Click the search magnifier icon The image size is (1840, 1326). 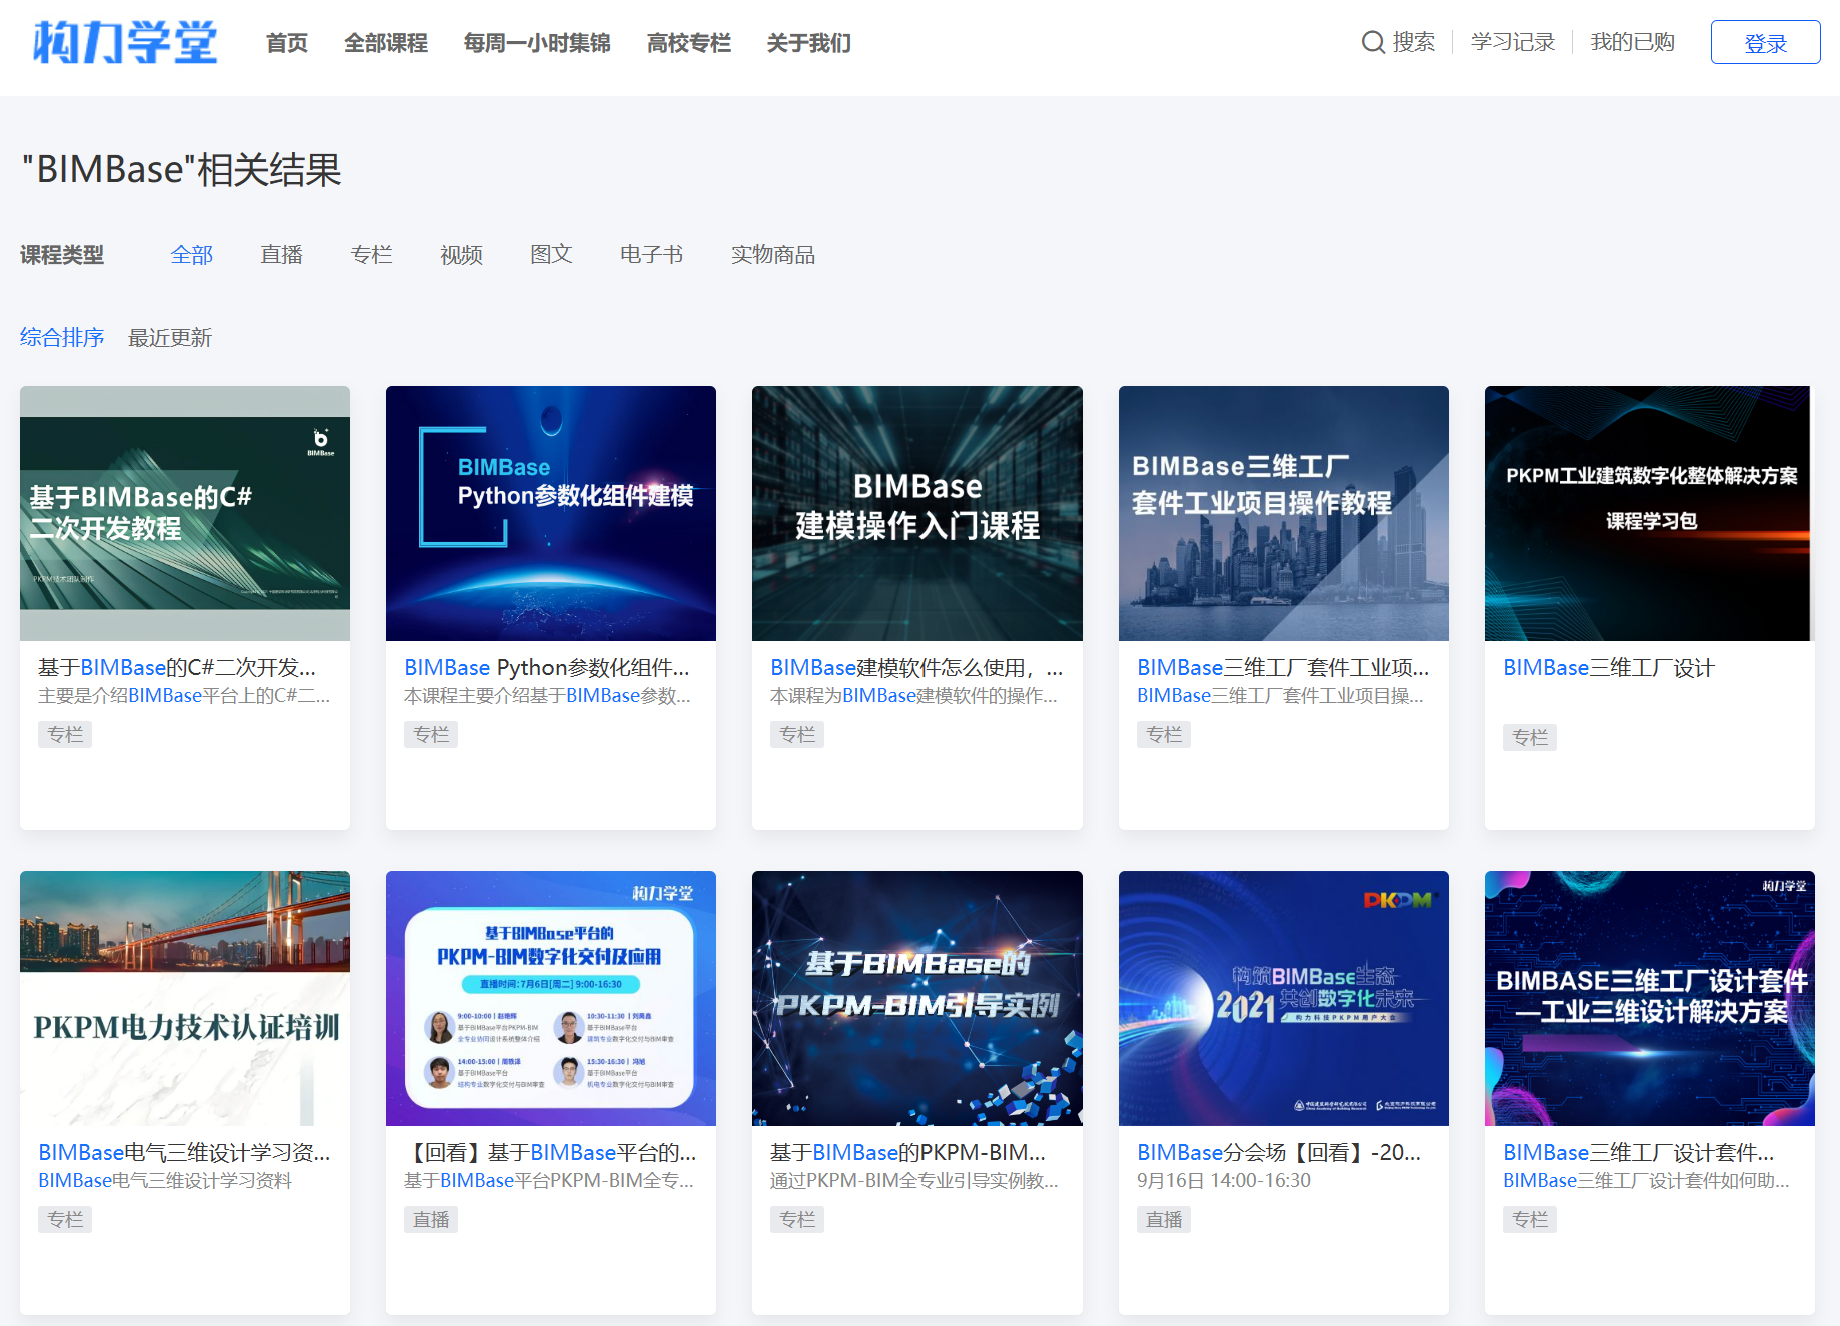[1373, 42]
